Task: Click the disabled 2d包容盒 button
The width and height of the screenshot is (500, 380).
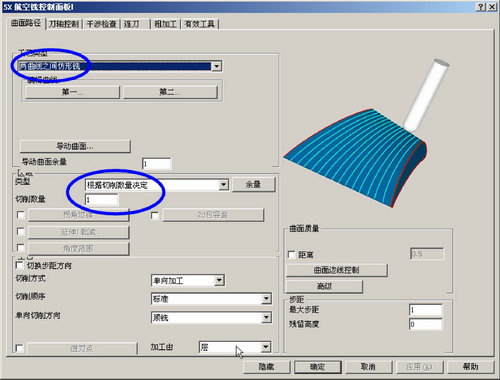Action: click(213, 215)
